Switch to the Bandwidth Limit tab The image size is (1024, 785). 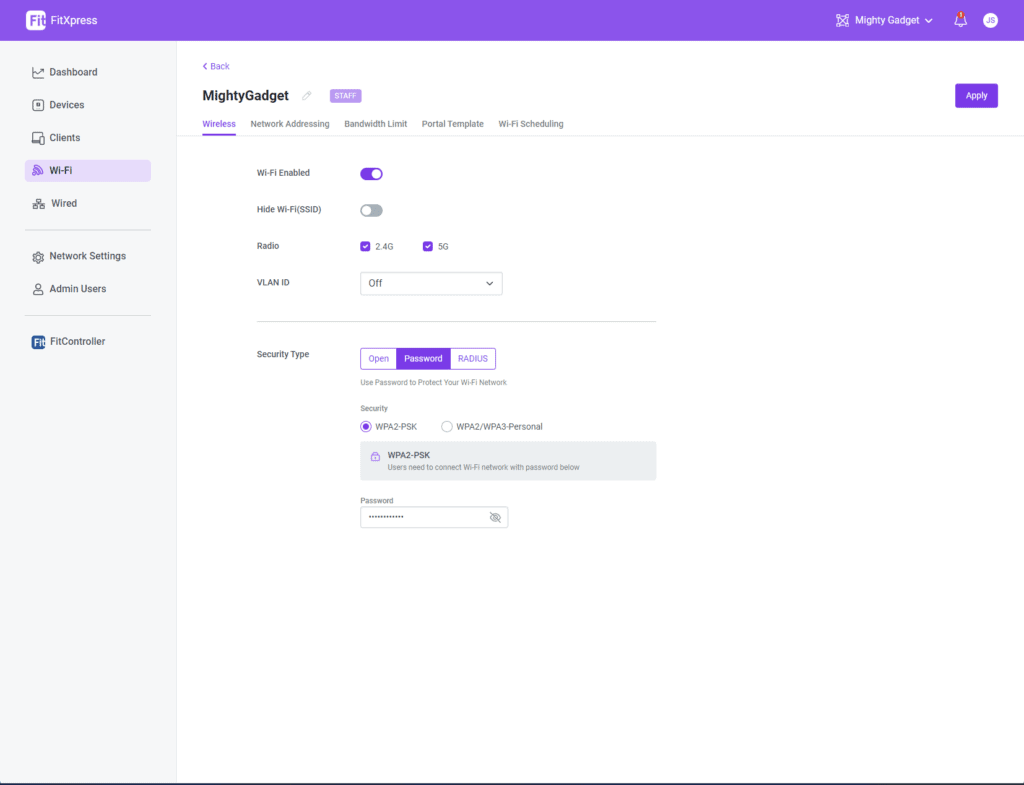coord(375,124)
